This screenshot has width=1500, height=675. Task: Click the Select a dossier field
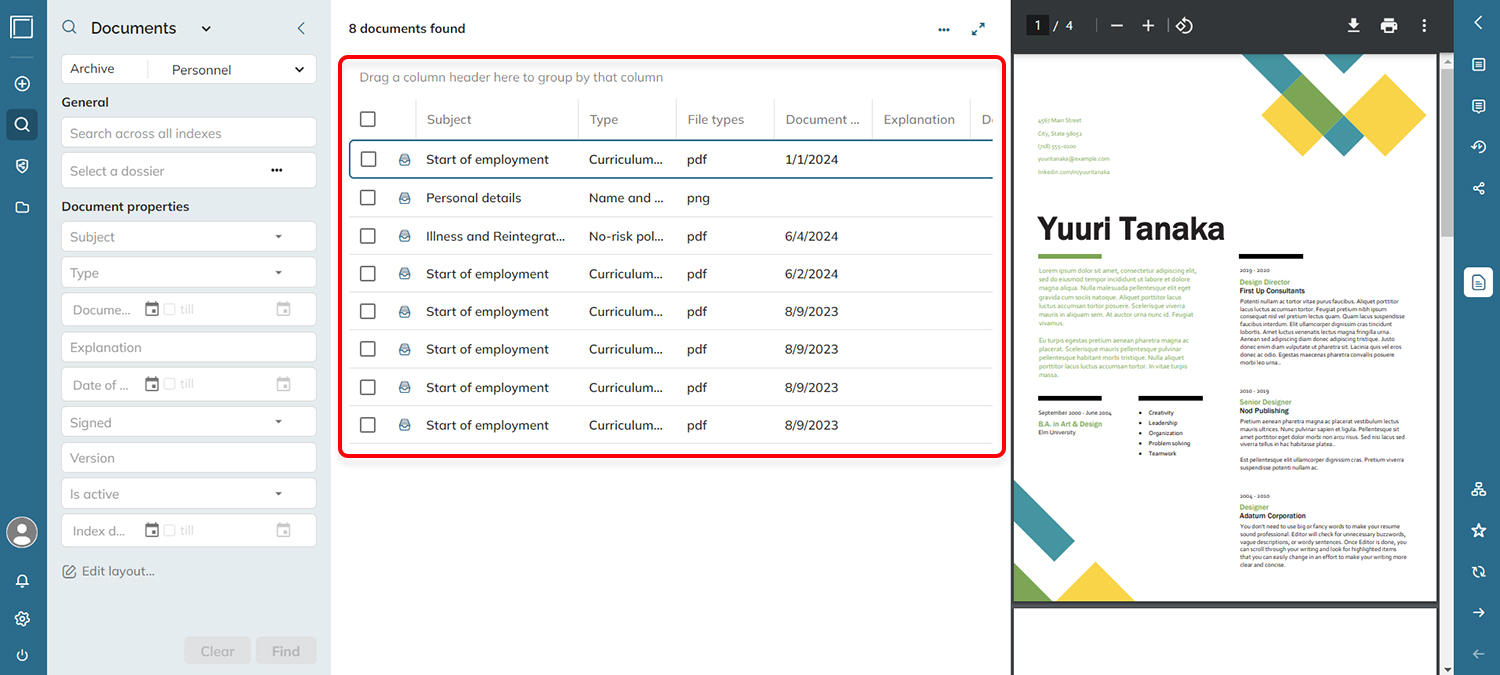click(189, 171)
